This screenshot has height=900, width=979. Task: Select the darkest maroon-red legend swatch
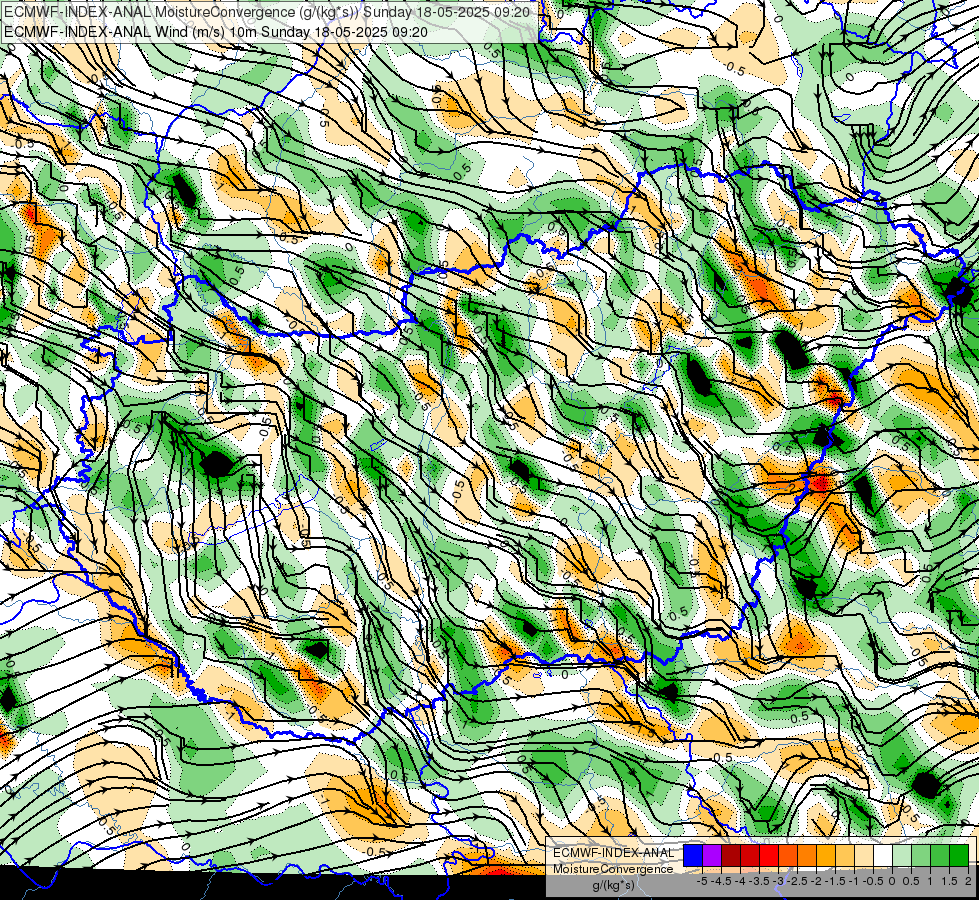[x=731, y=855]
